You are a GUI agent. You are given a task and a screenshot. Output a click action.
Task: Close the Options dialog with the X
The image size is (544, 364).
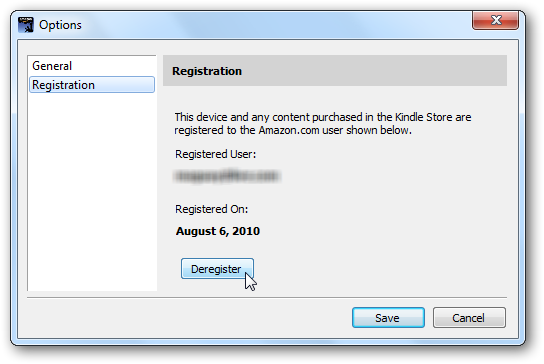click(495, 20)
